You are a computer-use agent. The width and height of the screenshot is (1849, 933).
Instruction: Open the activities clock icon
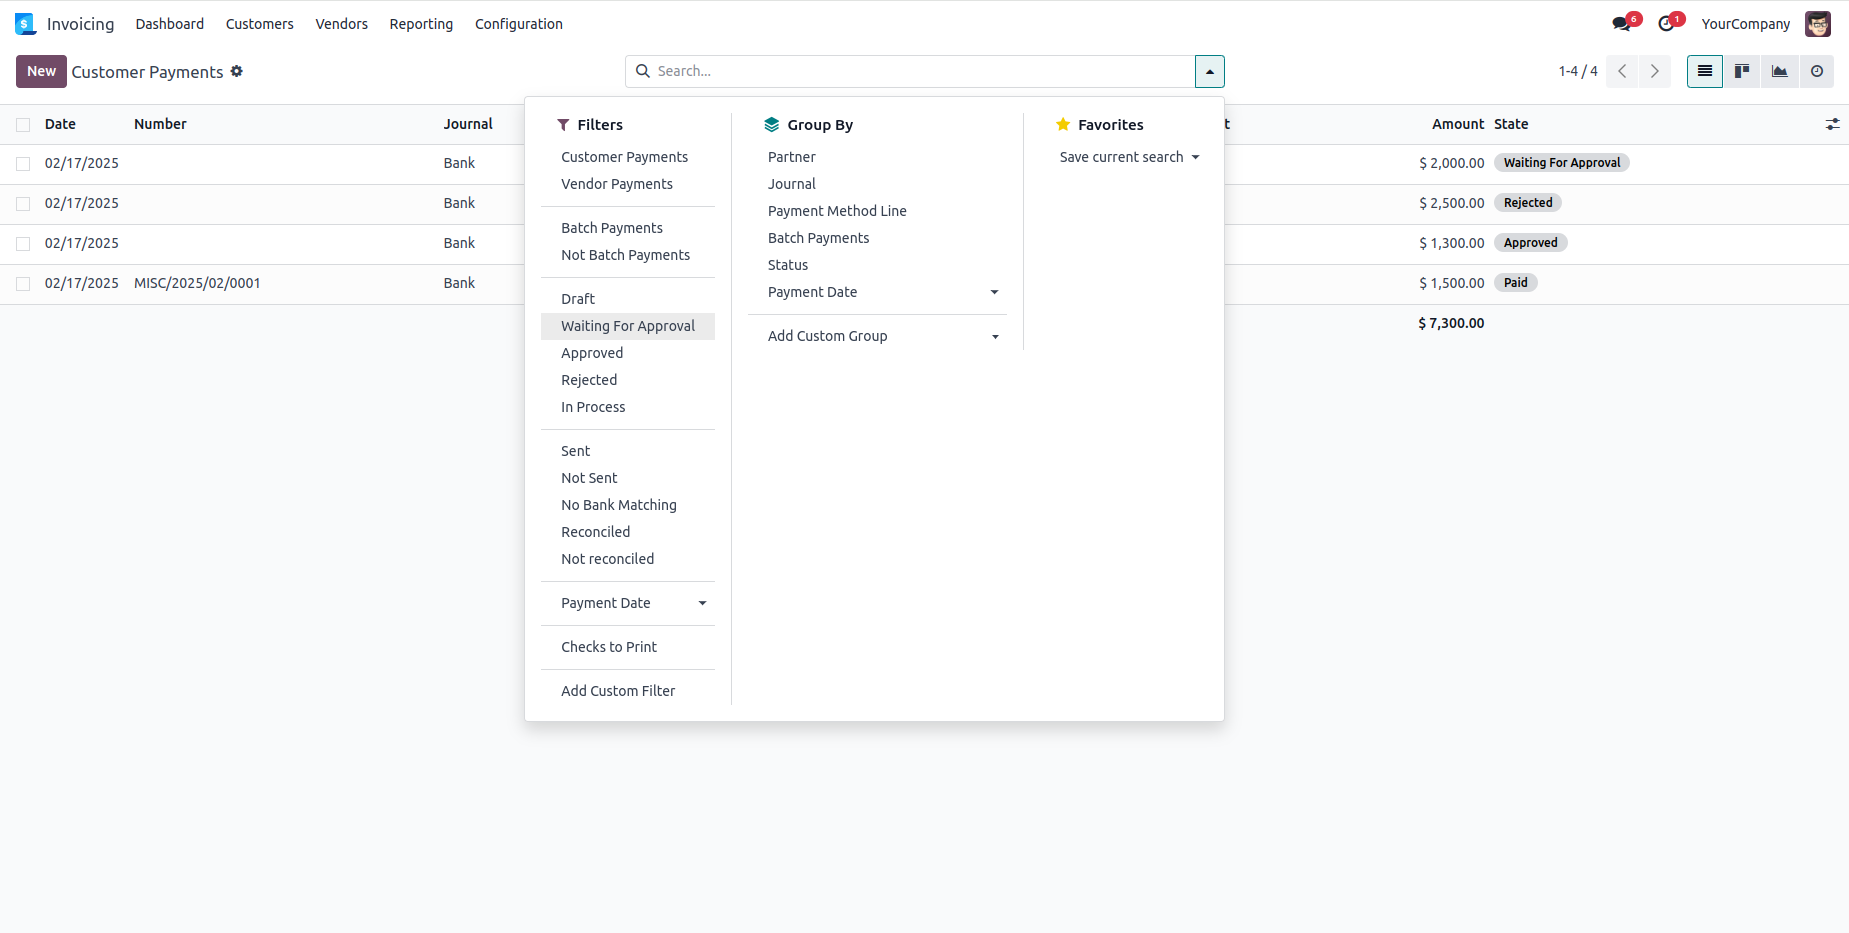click(x=1666, y=24)
